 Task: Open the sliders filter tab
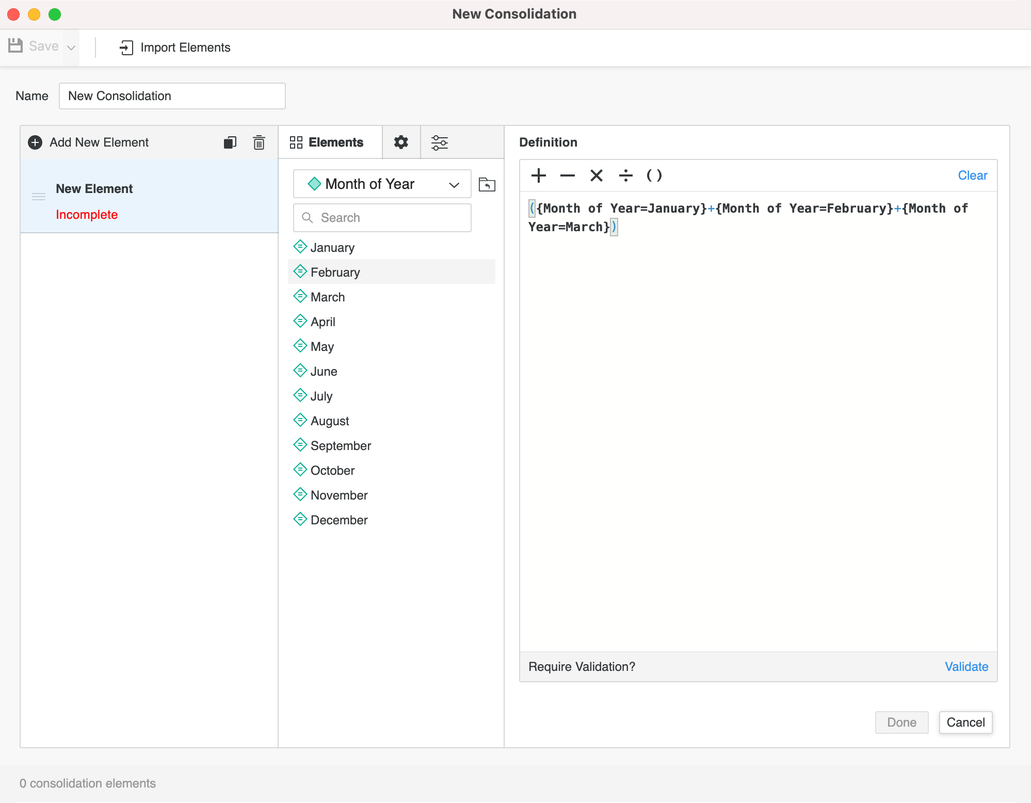point(440,143)
